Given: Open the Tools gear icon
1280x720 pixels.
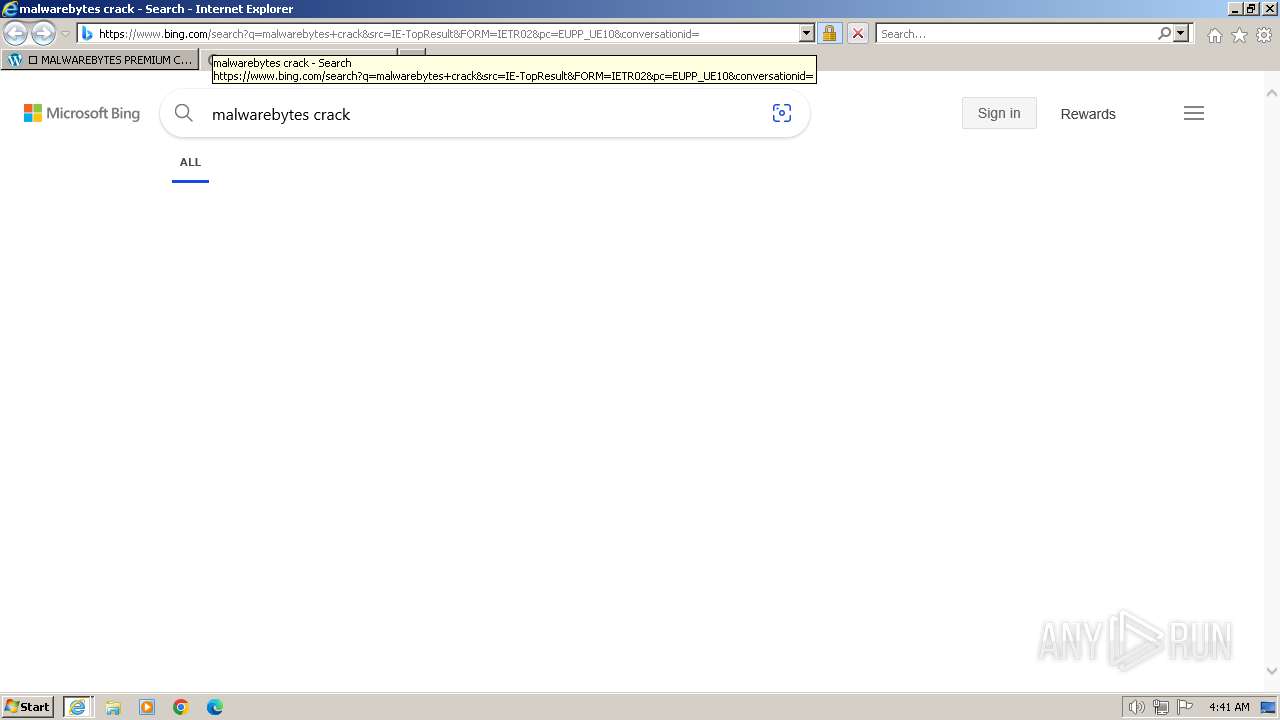Looking at the screenshot, I should [1264, 35].
